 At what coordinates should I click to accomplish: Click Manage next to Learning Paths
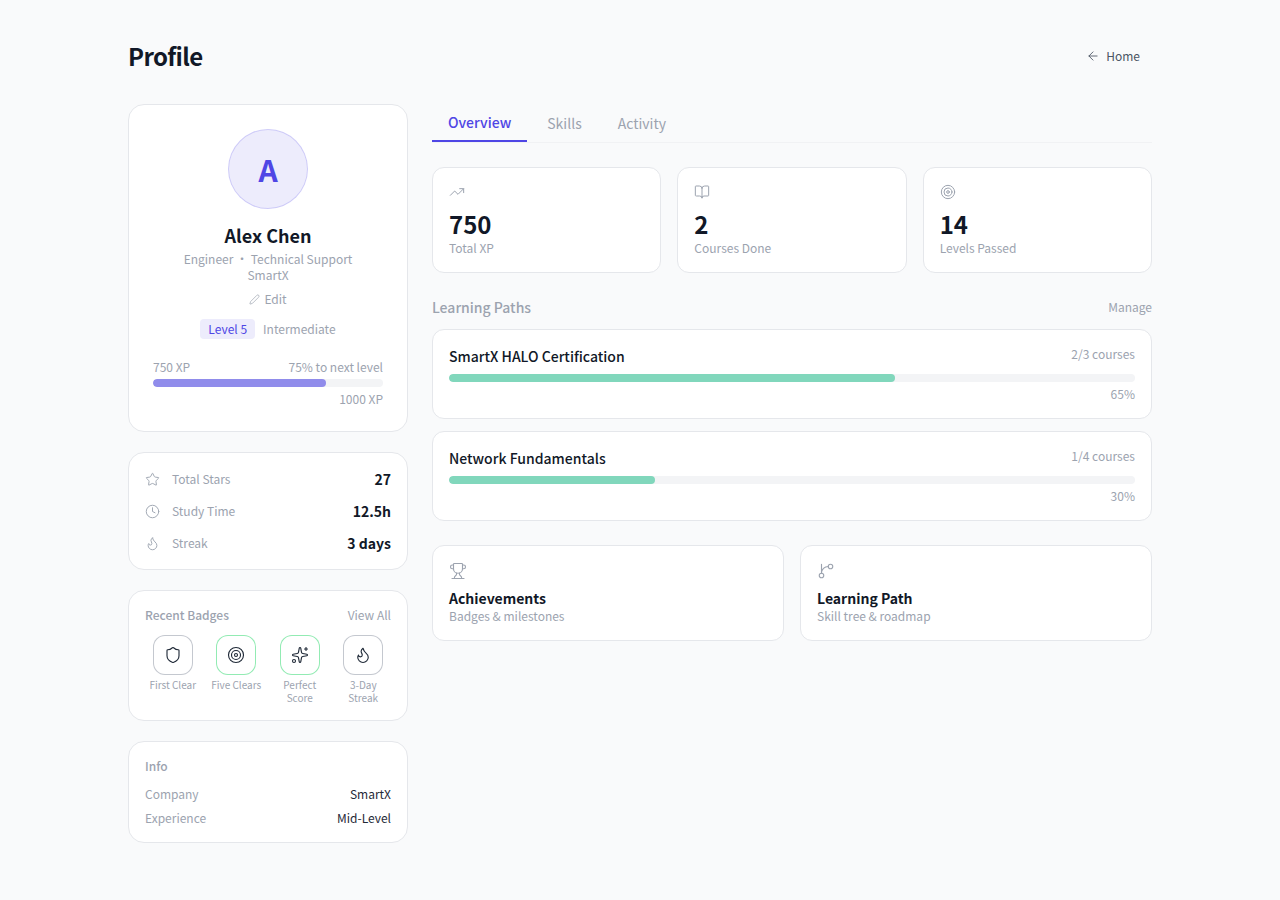pyautogui.click(x=1129, y=308)
